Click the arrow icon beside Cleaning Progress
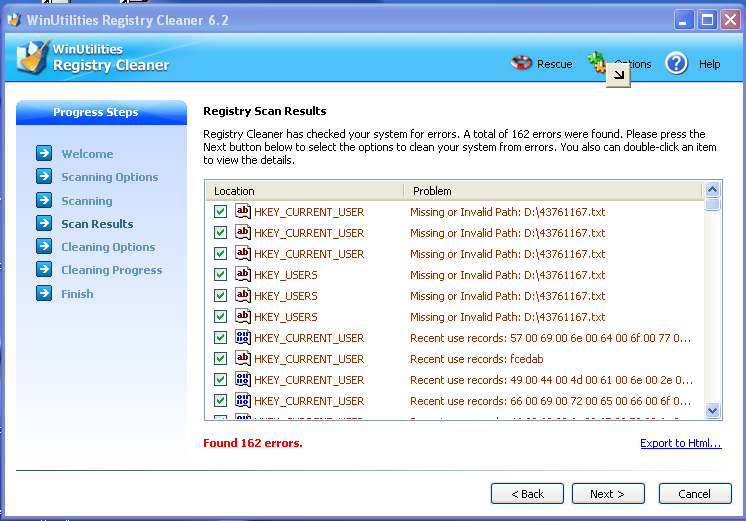 point(44,269)
